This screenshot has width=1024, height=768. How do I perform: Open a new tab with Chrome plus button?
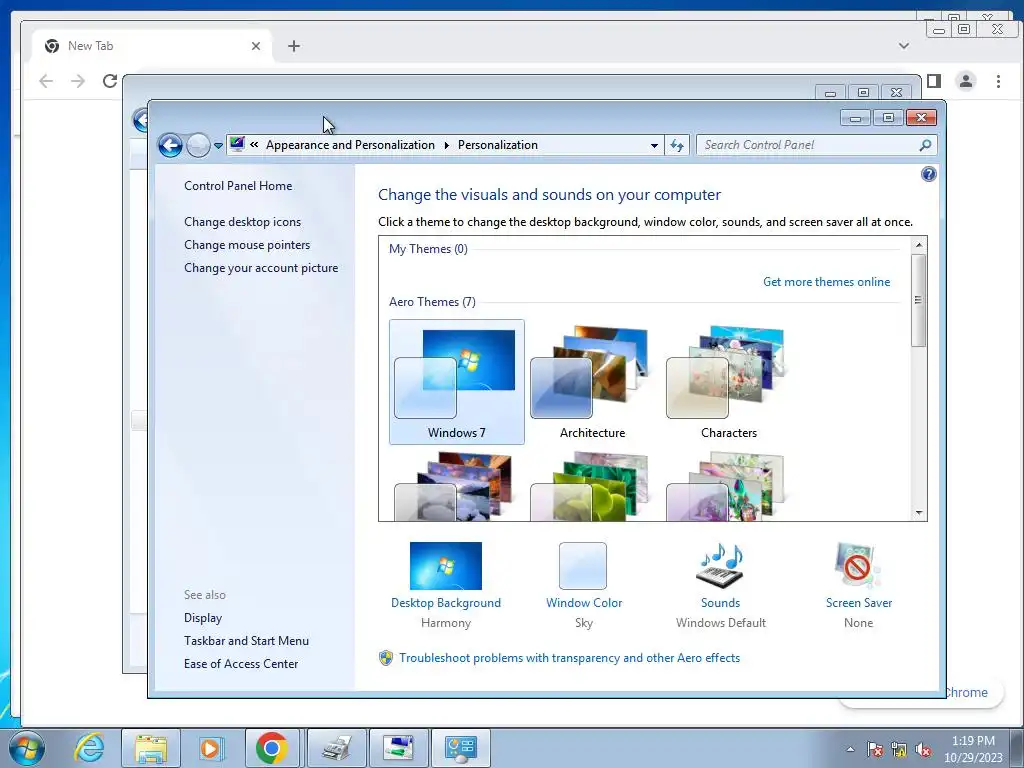coord(294,46)
